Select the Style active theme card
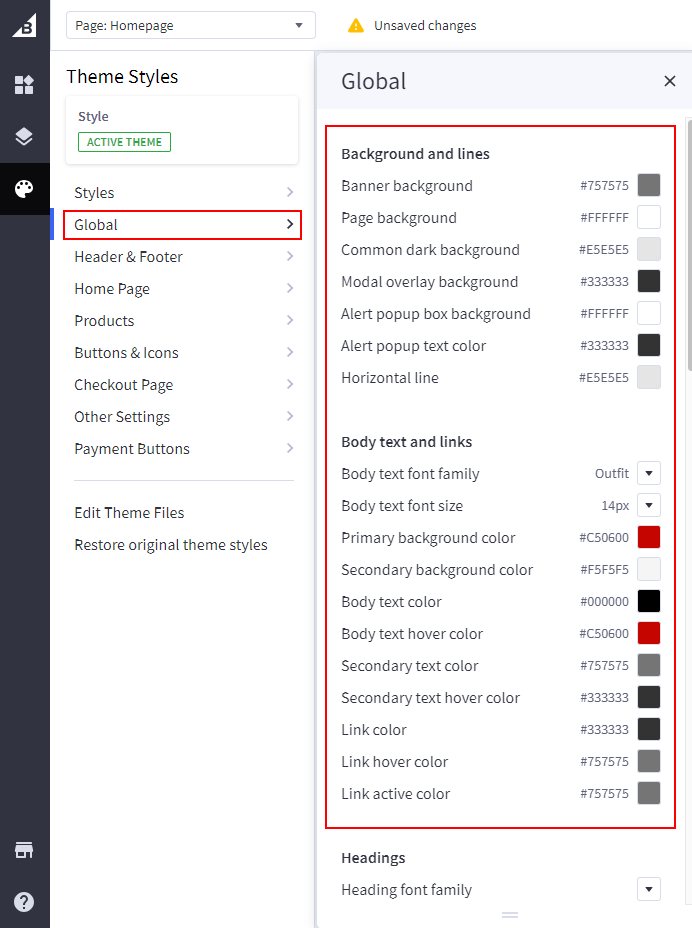This screenshot has width=692, height=928. [182, 130]
